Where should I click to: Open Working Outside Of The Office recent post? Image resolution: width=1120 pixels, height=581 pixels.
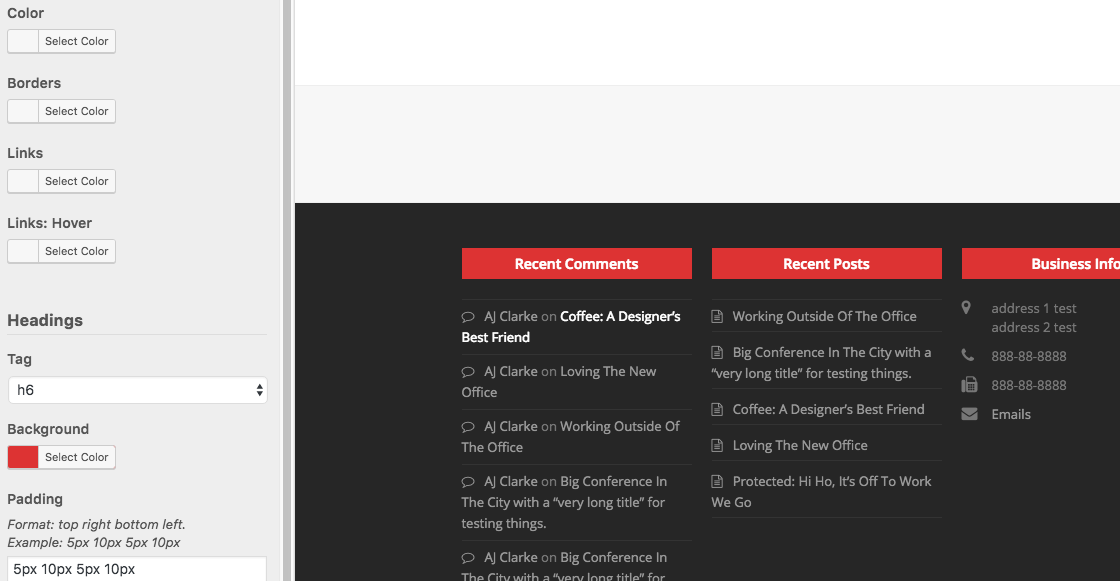coord(824,316)
